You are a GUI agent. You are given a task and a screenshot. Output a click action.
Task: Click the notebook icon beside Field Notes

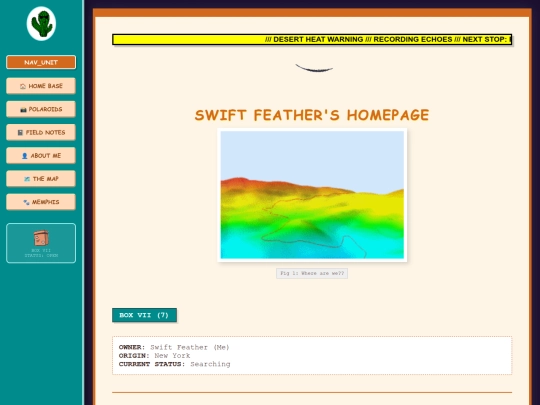(x=20, y=133)
